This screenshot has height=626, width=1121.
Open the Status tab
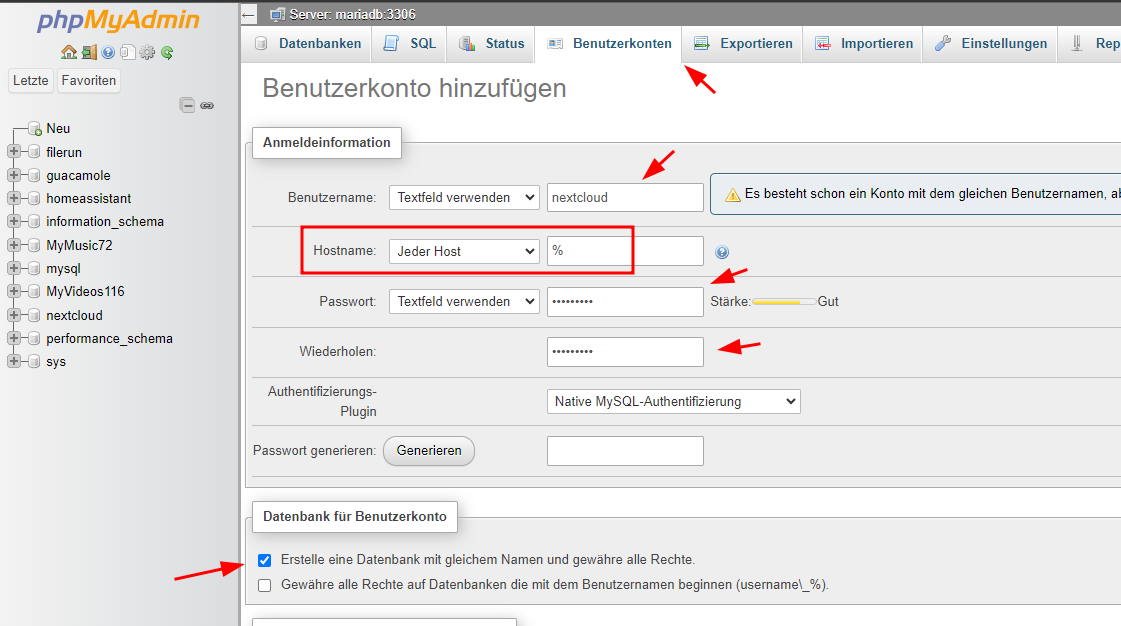tap(491, 44)
